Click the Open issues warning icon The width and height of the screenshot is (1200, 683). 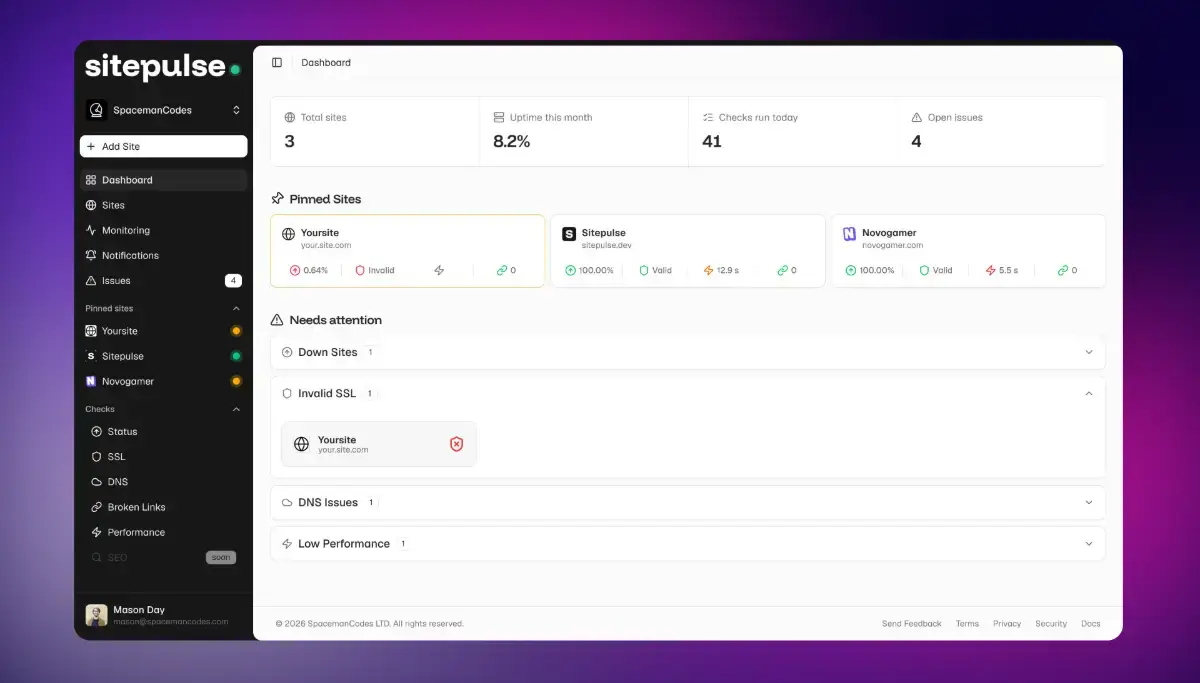click(917, 117)
